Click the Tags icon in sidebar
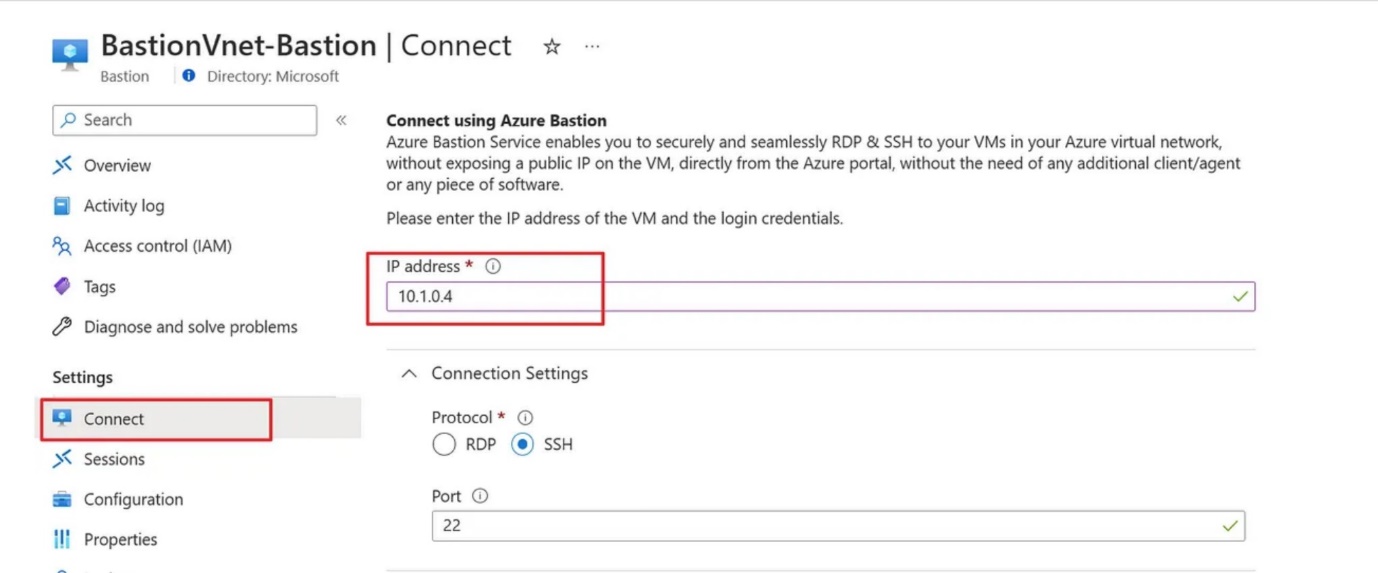1378x573 pixels. (x=62, y=287)
